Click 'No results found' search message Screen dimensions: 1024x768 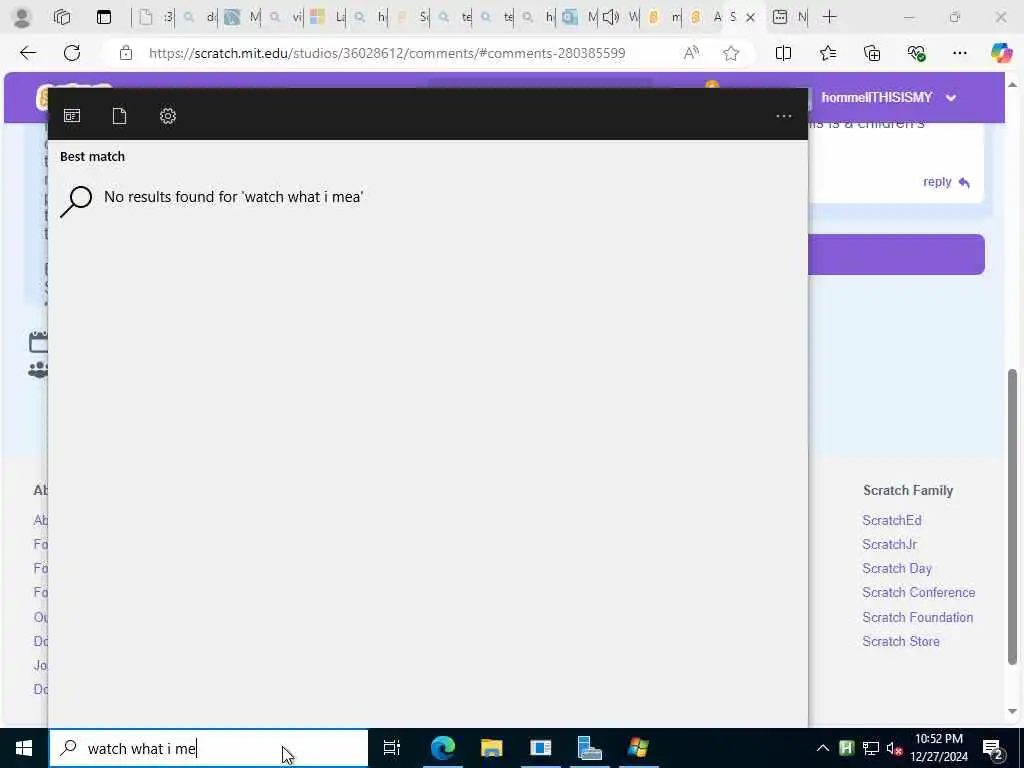click(233, 197)
